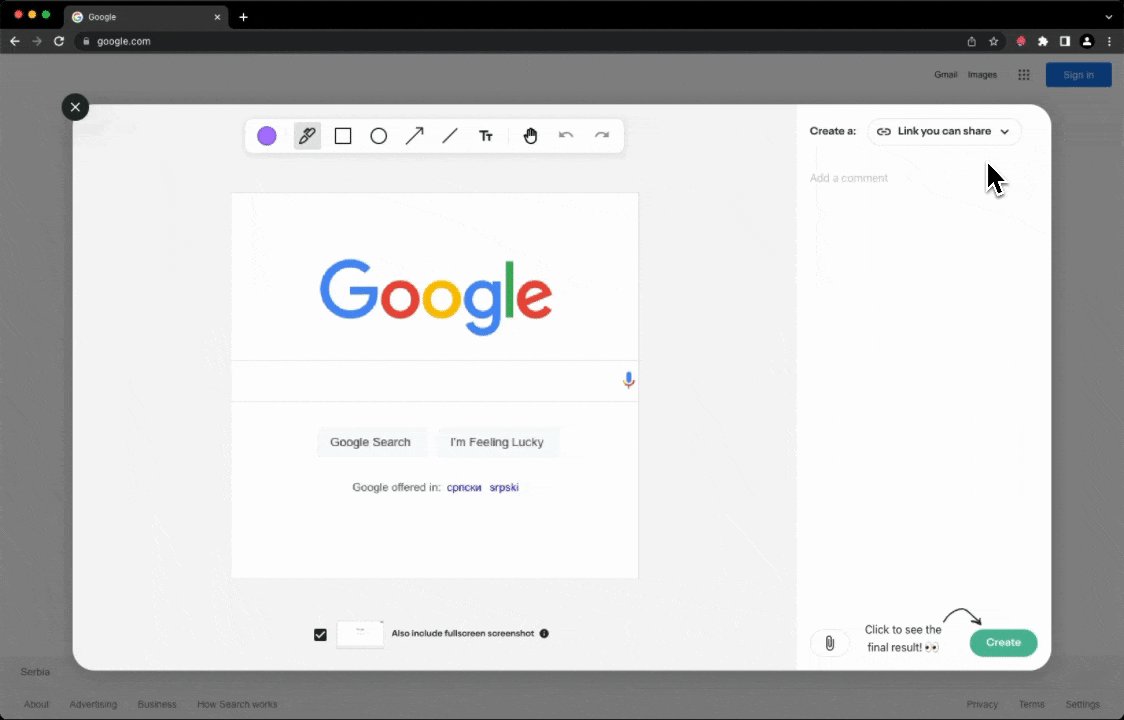Activate the text annotation tool
Screen dimensions: 1124x720
486,136
